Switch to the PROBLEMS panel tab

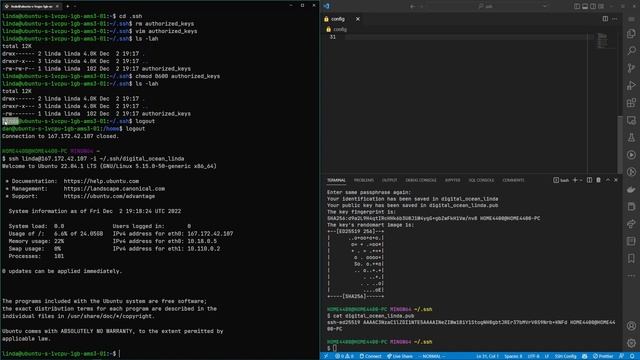click(364, 180)
